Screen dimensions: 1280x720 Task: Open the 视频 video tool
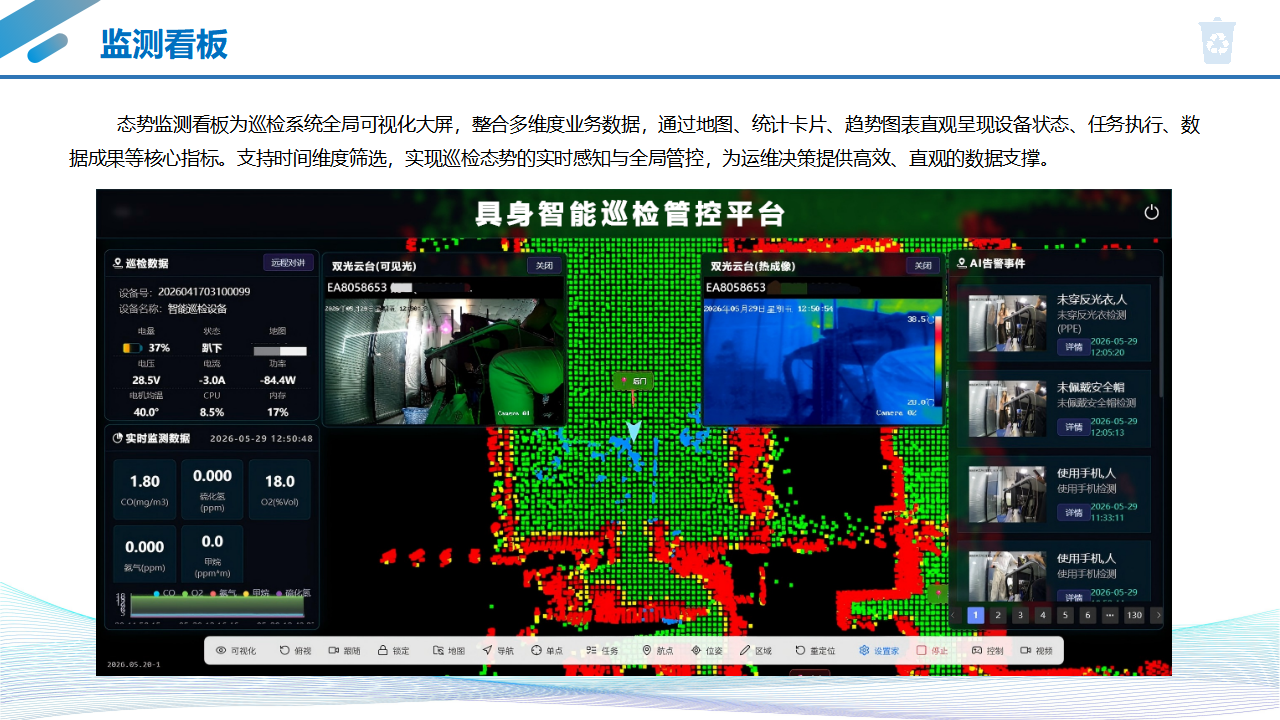tap(1037, 650)
